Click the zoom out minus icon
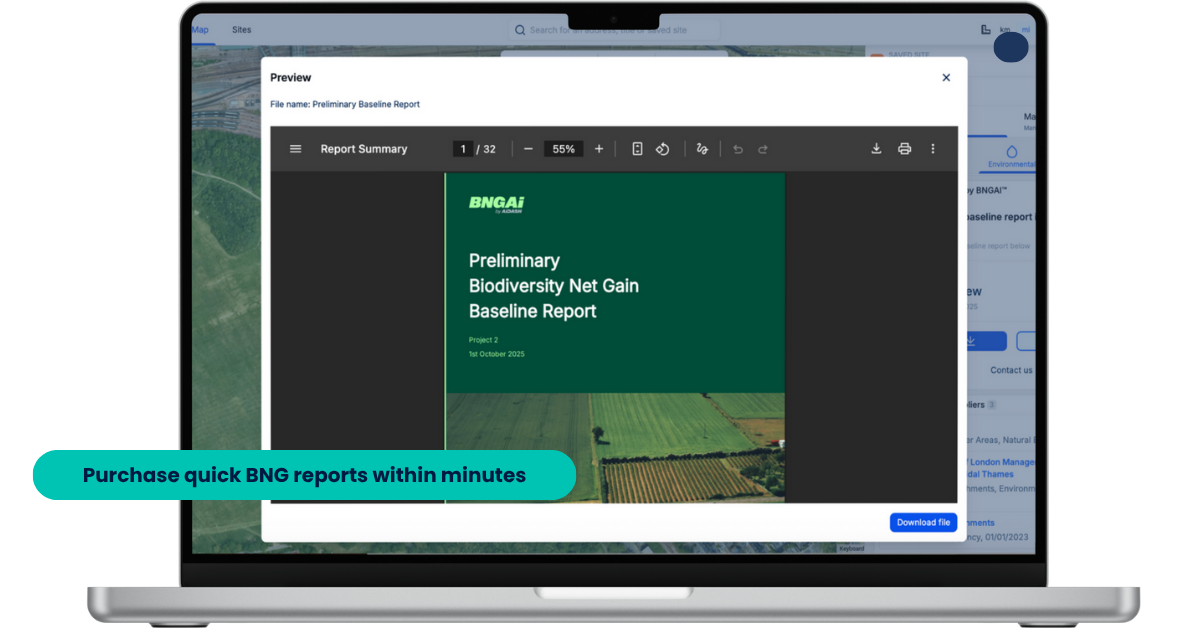Viewport: 1200px width, 628px height. click(x=528, y=149)
